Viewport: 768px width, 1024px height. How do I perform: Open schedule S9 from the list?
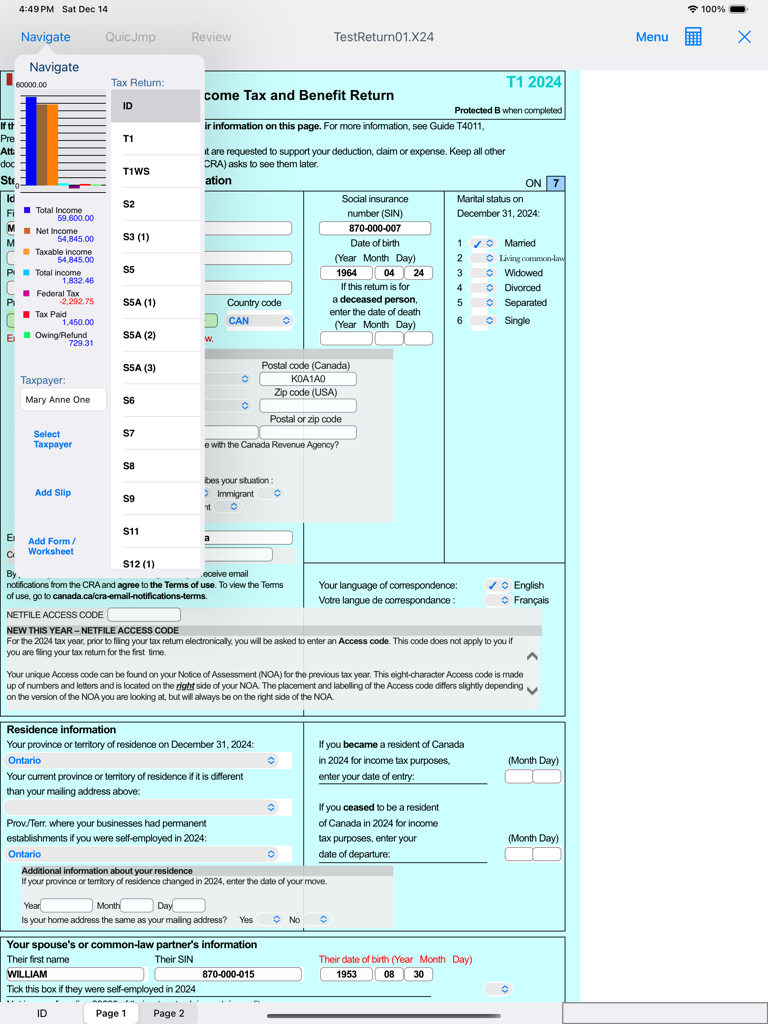pos(155,498)
